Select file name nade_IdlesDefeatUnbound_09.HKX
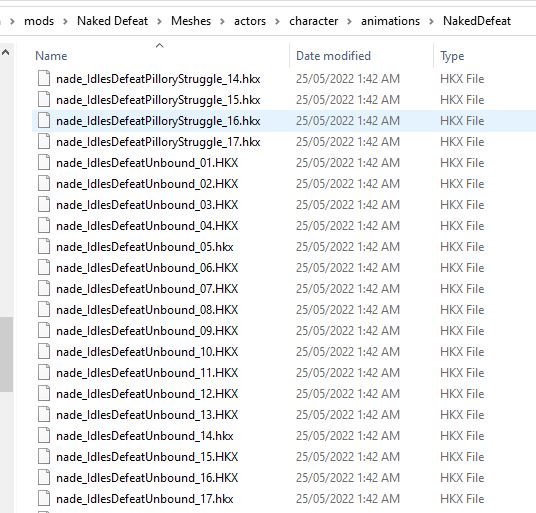536x513 pixels. pos(147,331)
